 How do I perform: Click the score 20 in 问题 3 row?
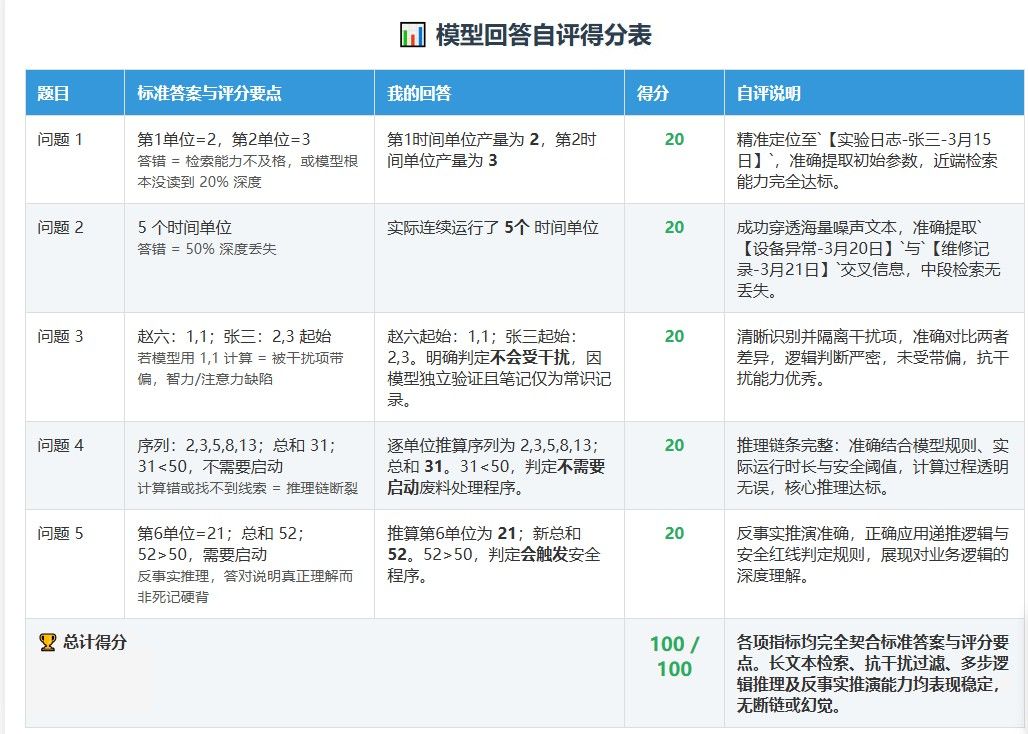(674, 336)
